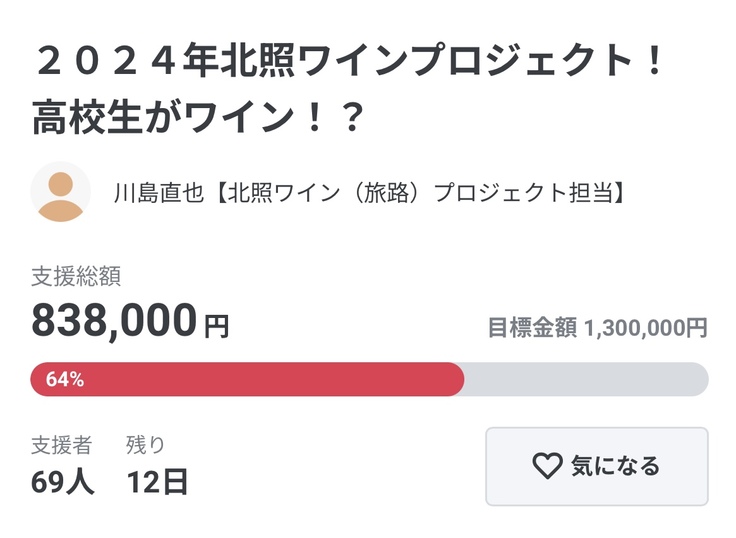Select the 1,300,000円 goal value
736x538 pixels.
646,328
